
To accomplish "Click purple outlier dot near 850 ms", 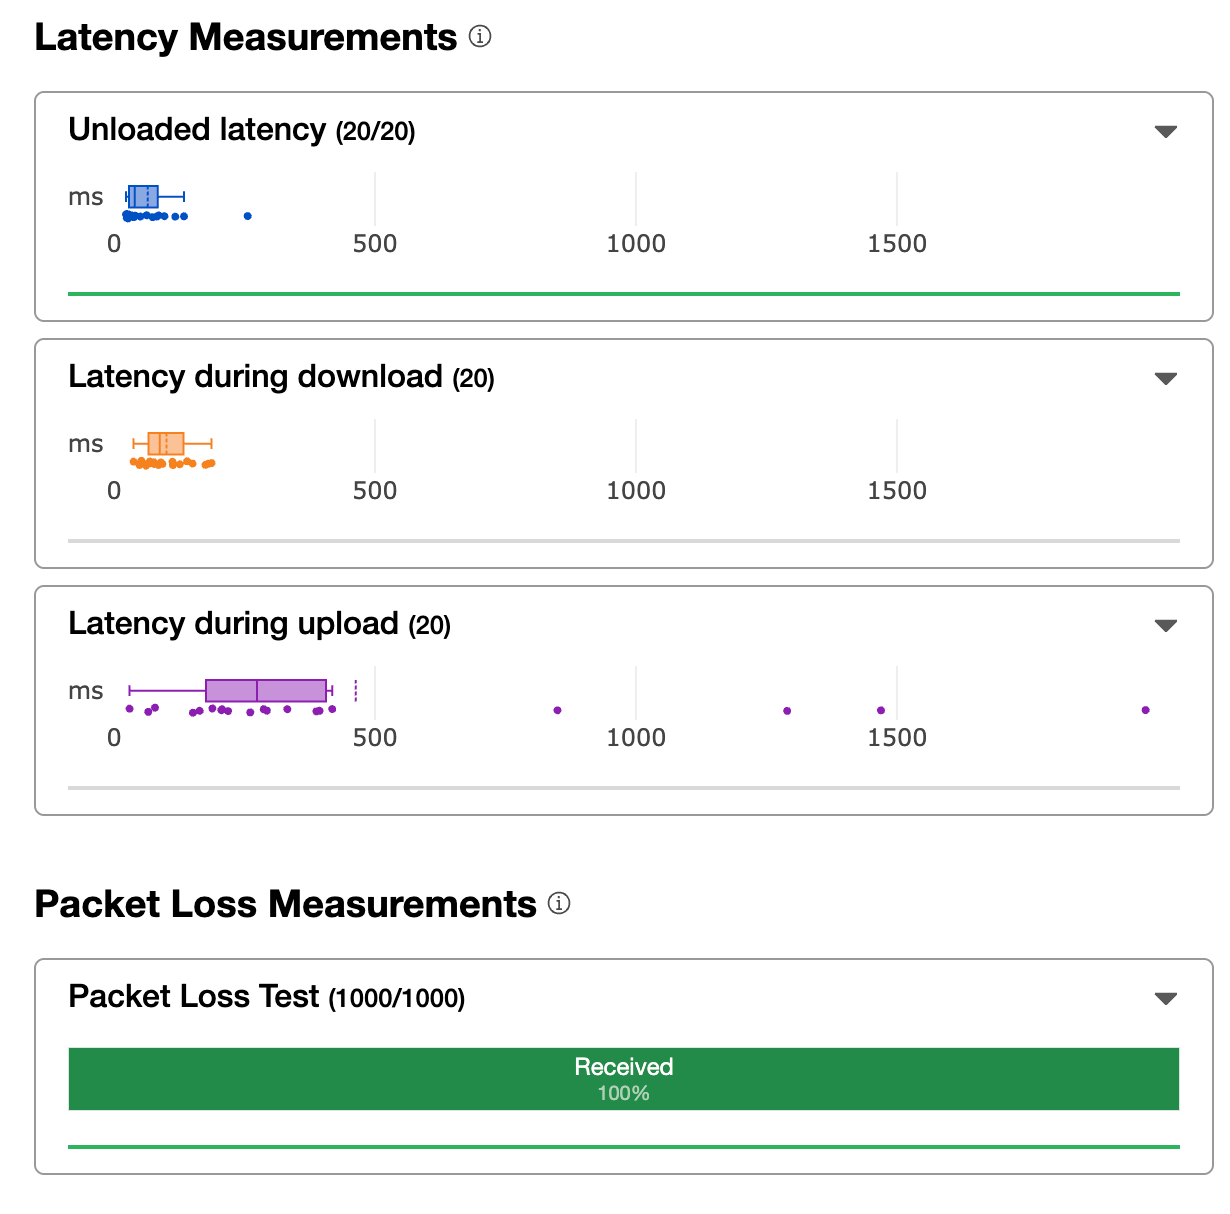I will [557, 710].
